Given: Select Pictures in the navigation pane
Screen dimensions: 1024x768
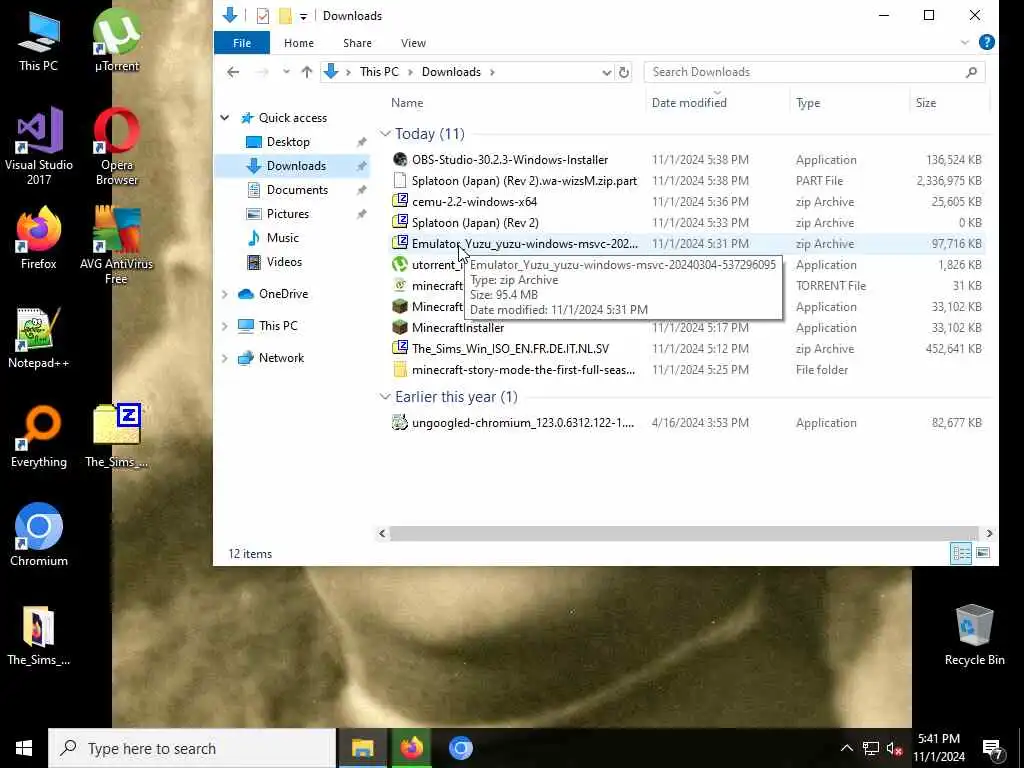Looking at the screenshot, I should [287, 214].
